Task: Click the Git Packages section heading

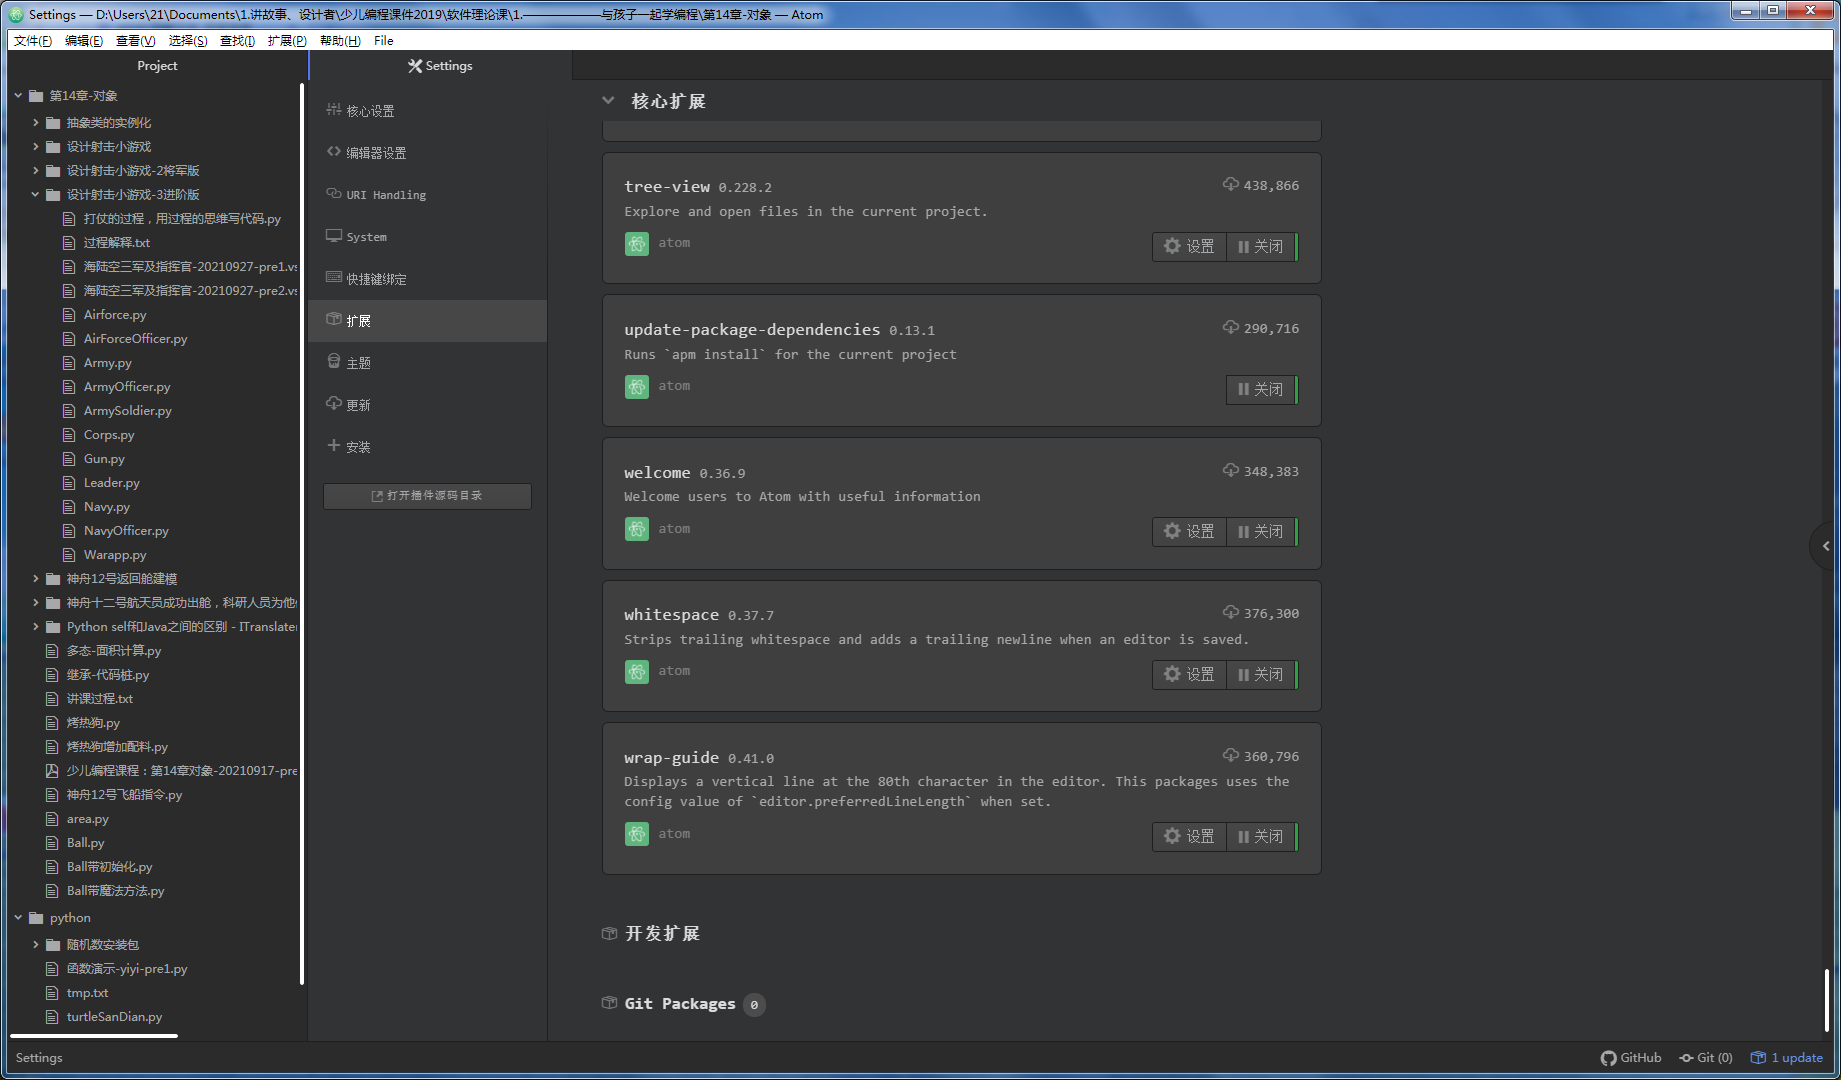Action: pos(680,1004)
